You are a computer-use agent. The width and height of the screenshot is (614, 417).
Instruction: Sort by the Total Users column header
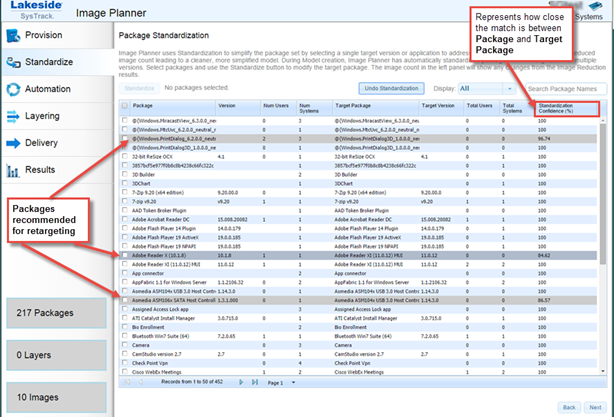(481, 108)
